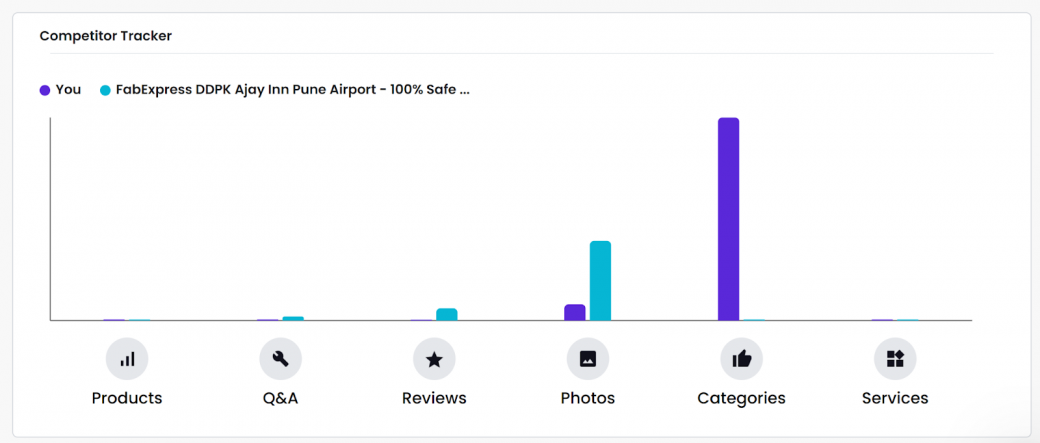Click the FabExpress DDPK Ajay Inn legend label
Screen dimensions: 1040x443
292,90
